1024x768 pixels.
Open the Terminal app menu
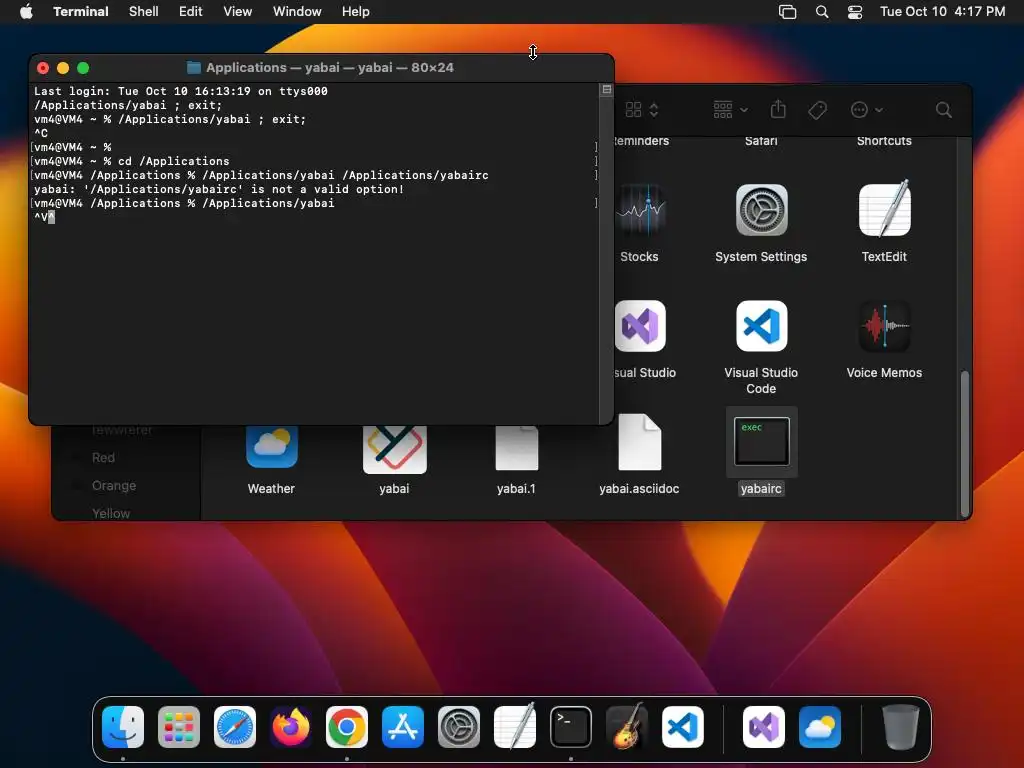(x=81, y=12)
